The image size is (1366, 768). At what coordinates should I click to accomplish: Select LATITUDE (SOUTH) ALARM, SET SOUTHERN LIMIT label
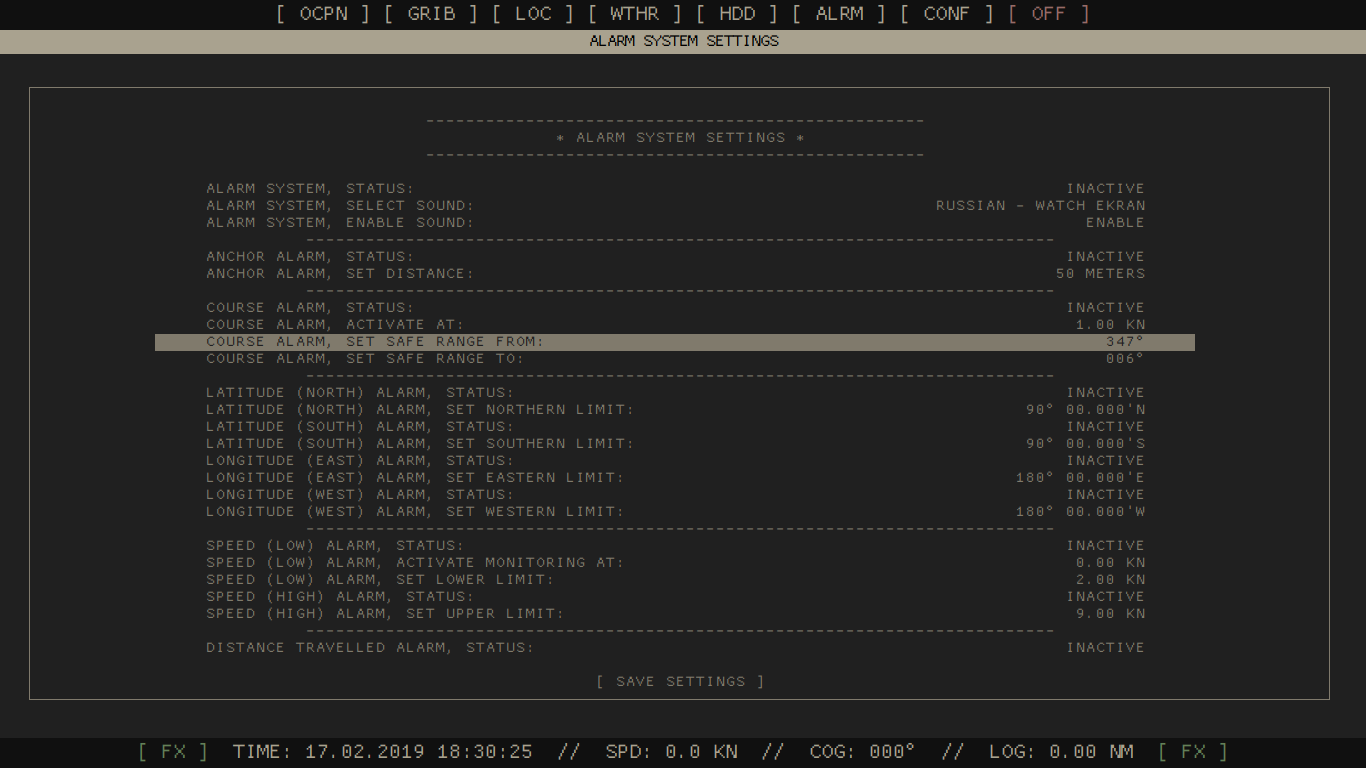point(420,443)
